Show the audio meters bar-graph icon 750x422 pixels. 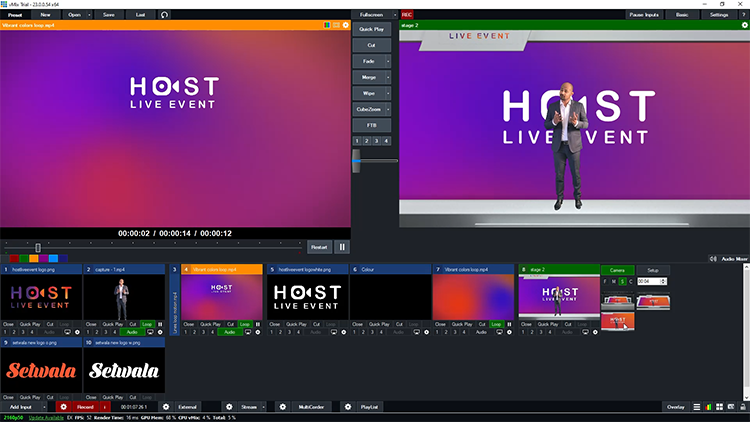(x=710, y=407)
